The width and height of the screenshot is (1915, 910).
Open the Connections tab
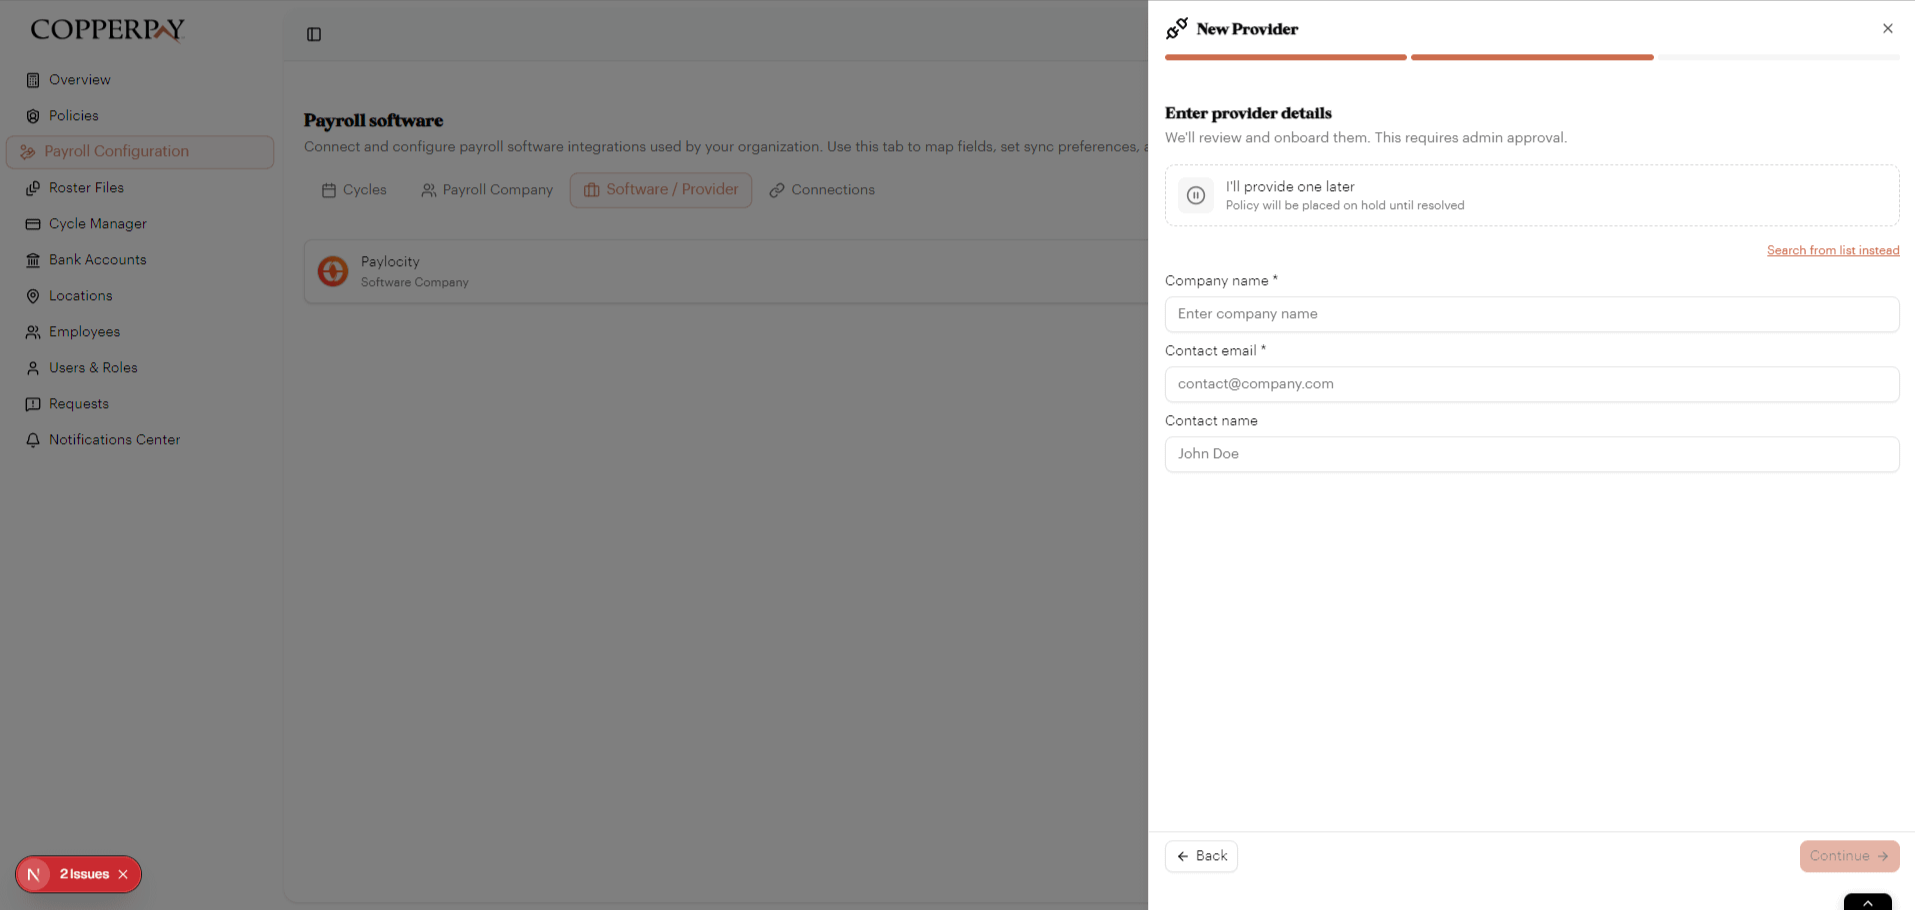coord(833,189)
